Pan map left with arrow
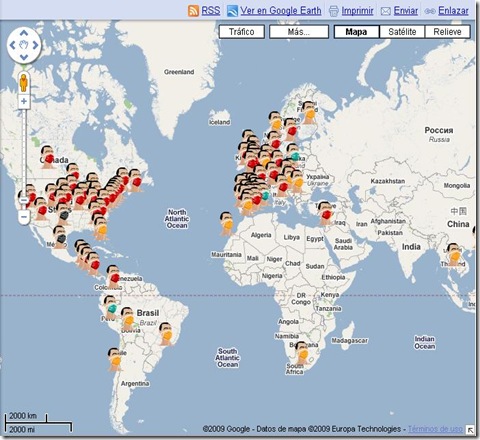 (x=13, y=45)
